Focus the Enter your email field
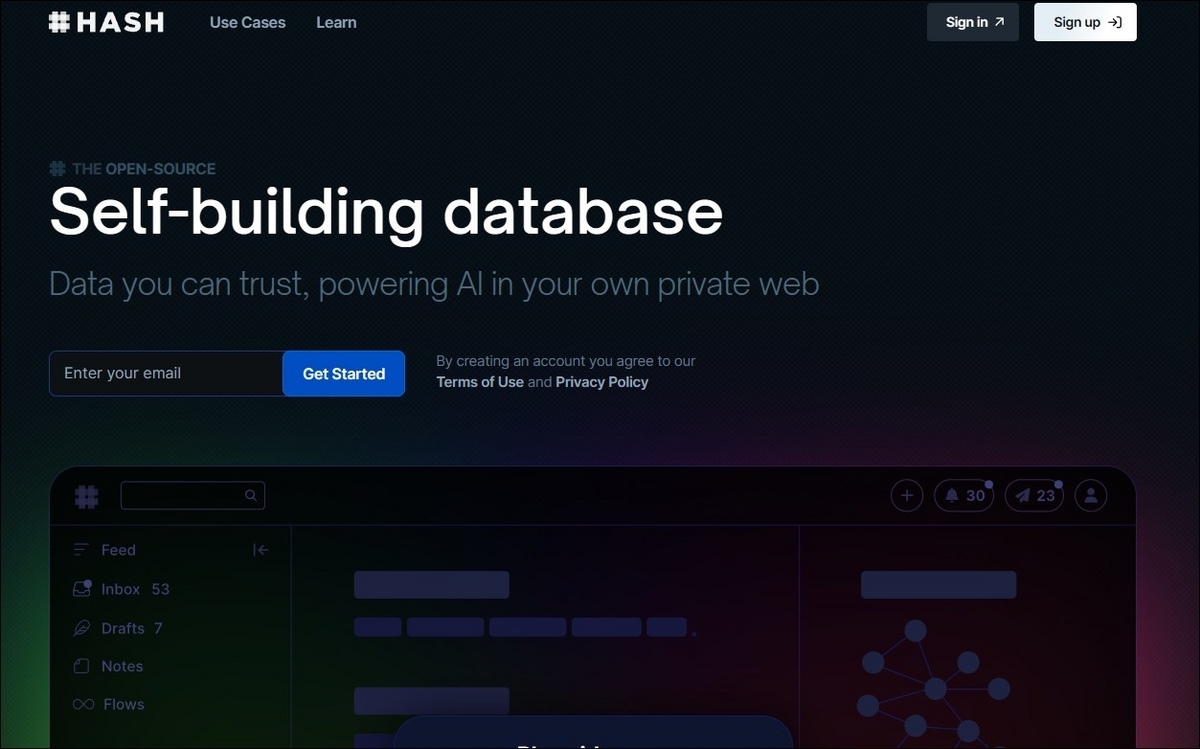Image resolution: width=1200 pixels, height=749 pixels. click(166, 373)
